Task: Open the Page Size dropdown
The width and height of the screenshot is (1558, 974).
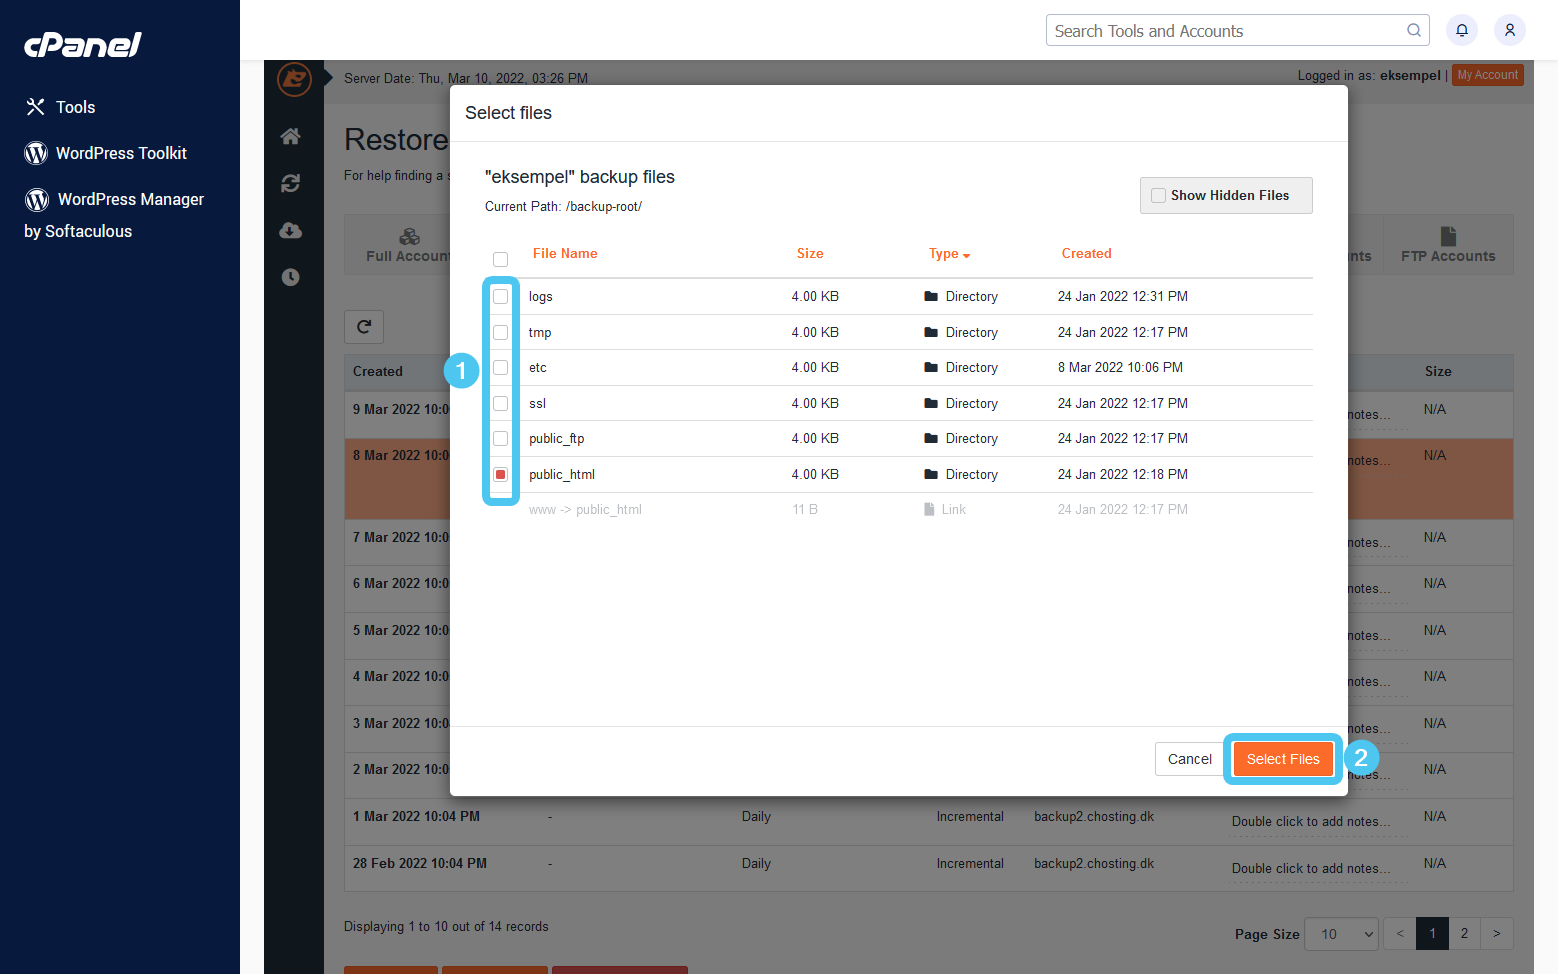Action: pos(1341,933)
